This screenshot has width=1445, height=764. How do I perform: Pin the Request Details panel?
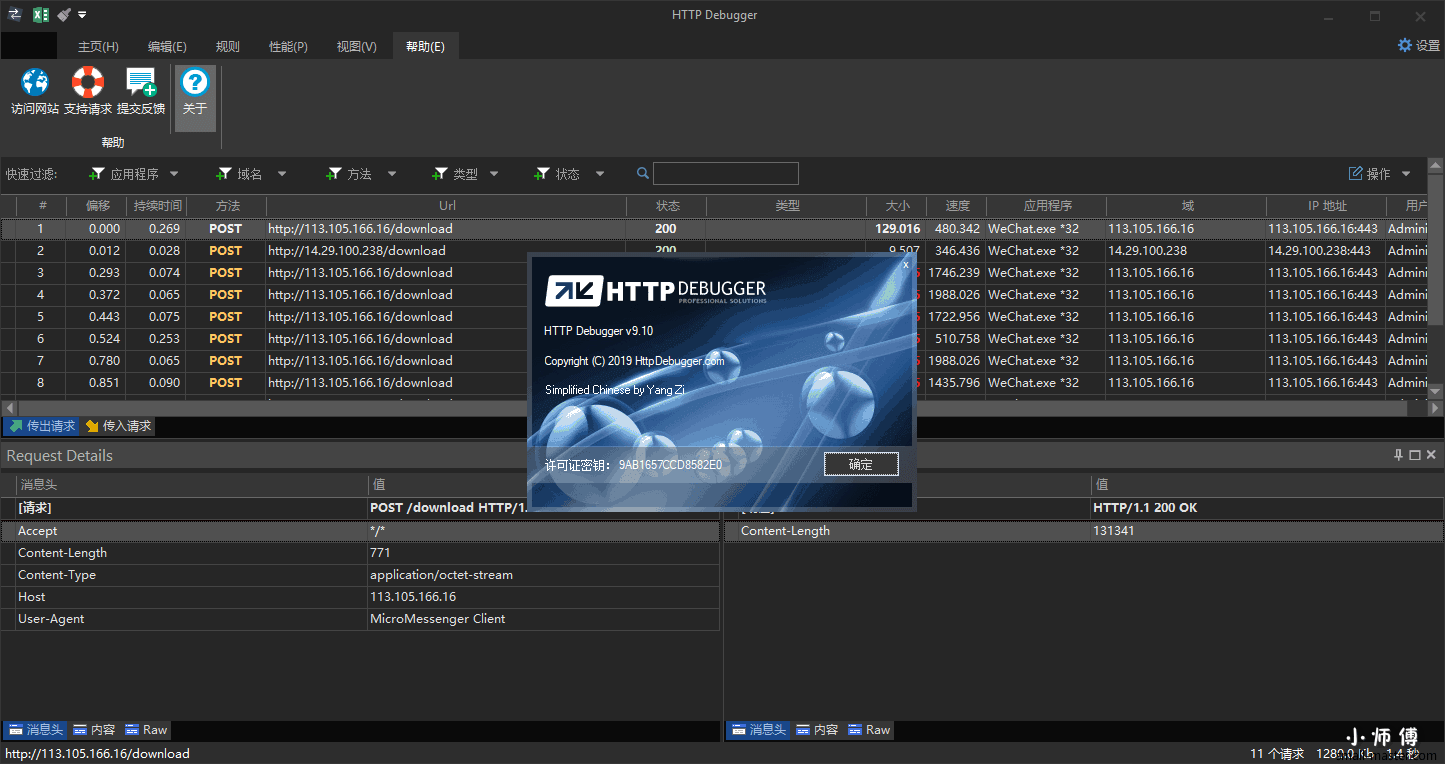click(1398, 455)
